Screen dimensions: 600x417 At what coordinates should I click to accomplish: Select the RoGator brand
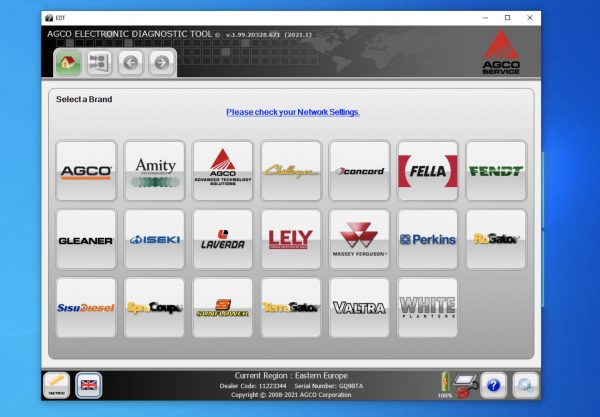[x=496, y=239]
